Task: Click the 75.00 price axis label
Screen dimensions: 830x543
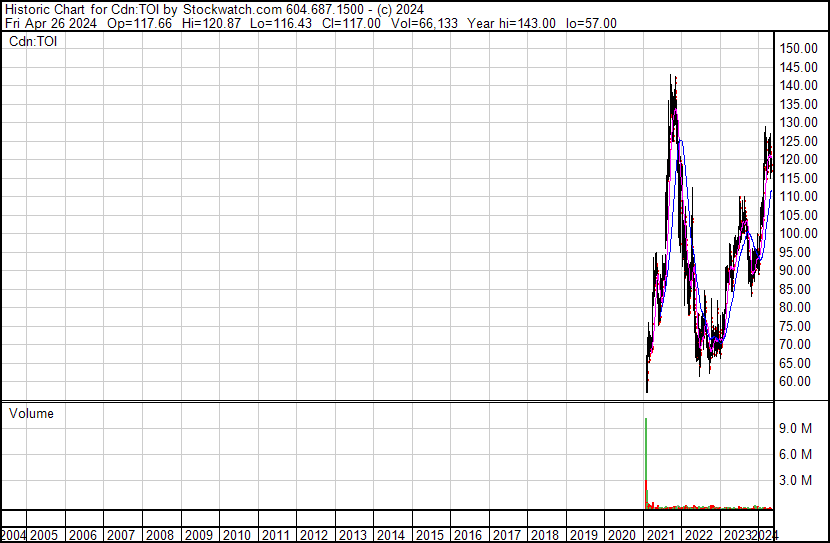Action: click(795, 327)
